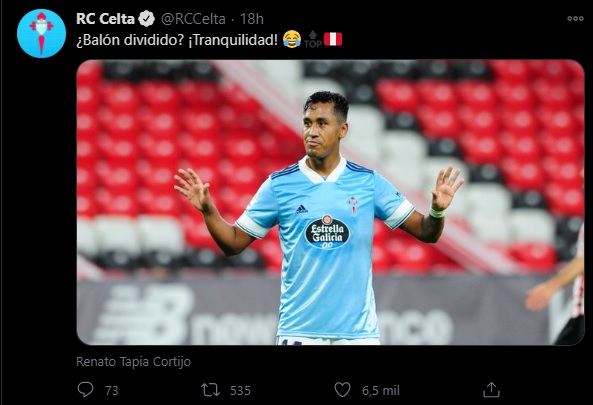Click the RC Celta display name
The image size is (593, 405).
tap(105, 19)
